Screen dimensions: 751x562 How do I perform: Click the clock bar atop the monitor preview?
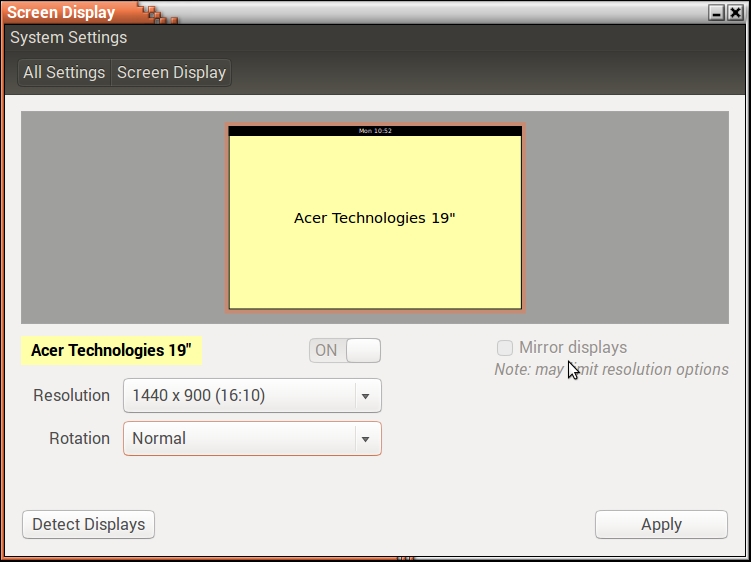pos(375,131)
